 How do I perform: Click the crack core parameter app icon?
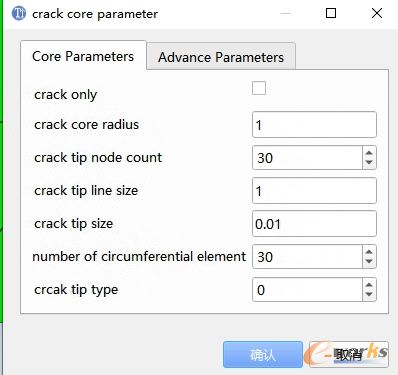pos(19,13)
